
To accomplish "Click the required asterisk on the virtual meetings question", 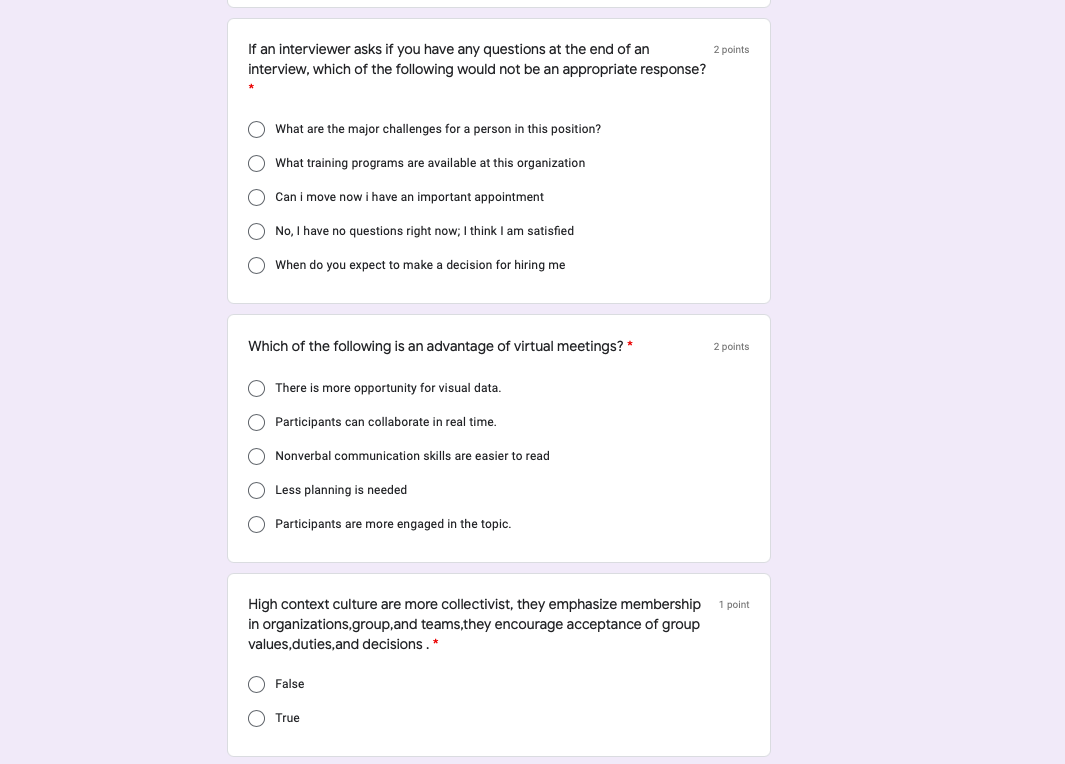I will (x=629, y=346).
